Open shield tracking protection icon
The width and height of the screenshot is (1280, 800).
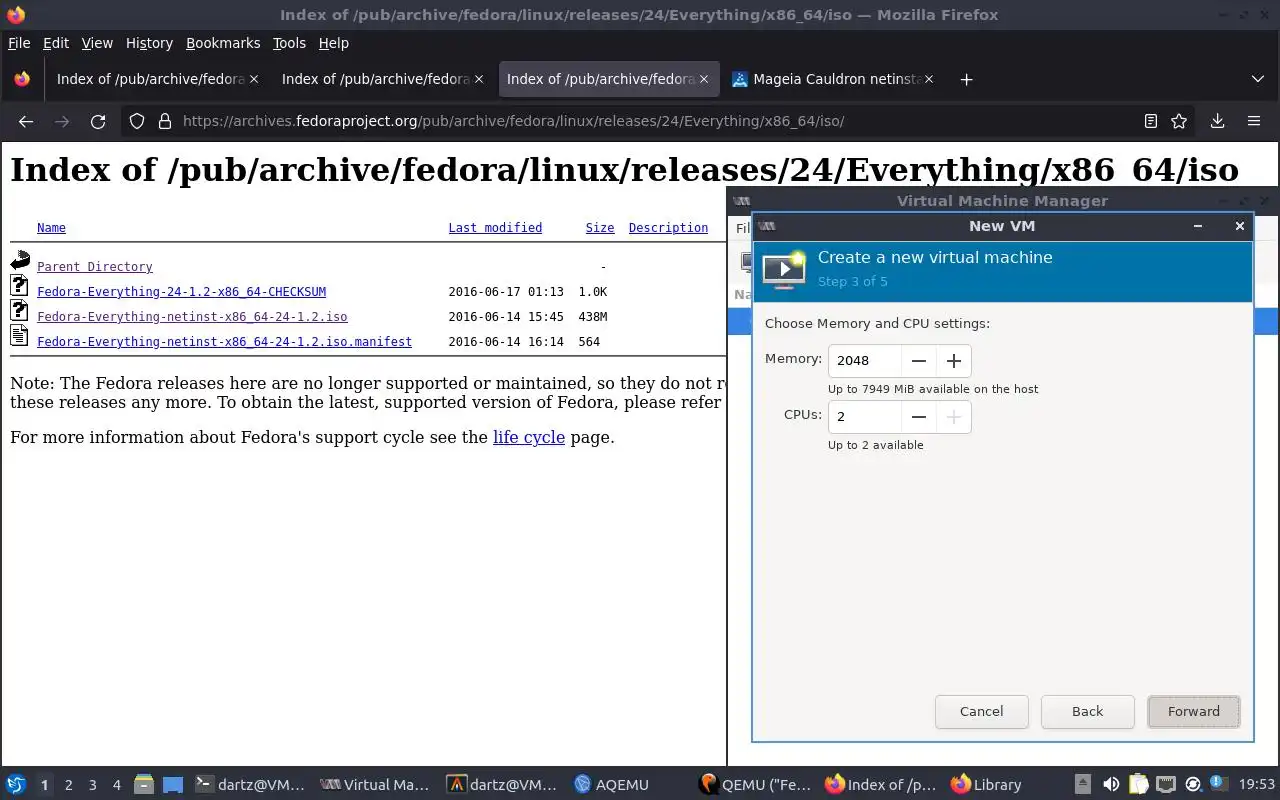139,121
